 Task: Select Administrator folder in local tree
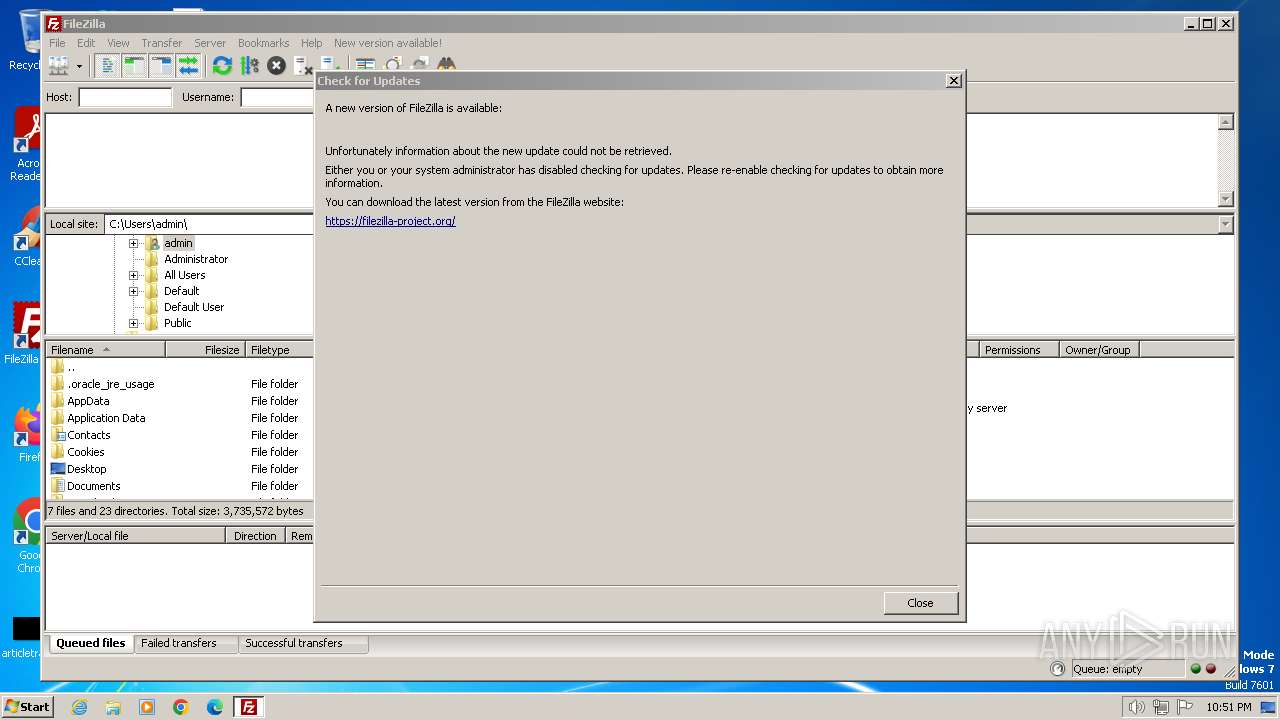pyautogui.click(x=195, y=259)
